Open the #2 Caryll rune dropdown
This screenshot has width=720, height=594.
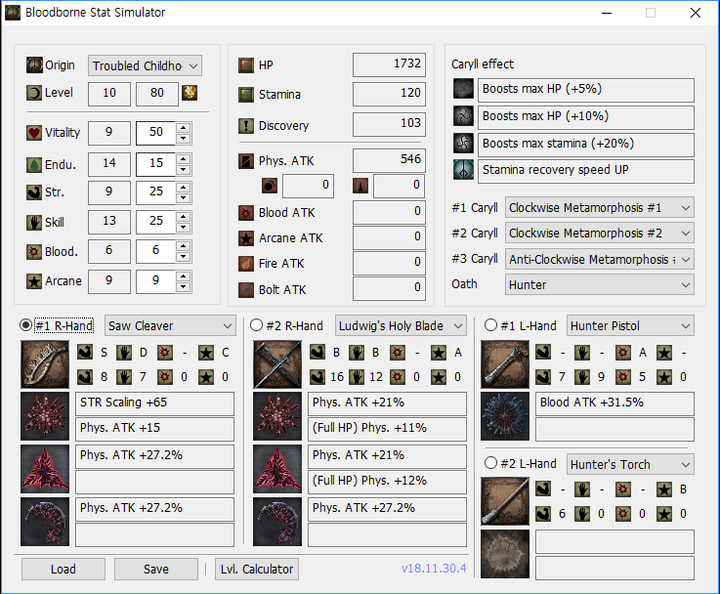tap(600, 233)
